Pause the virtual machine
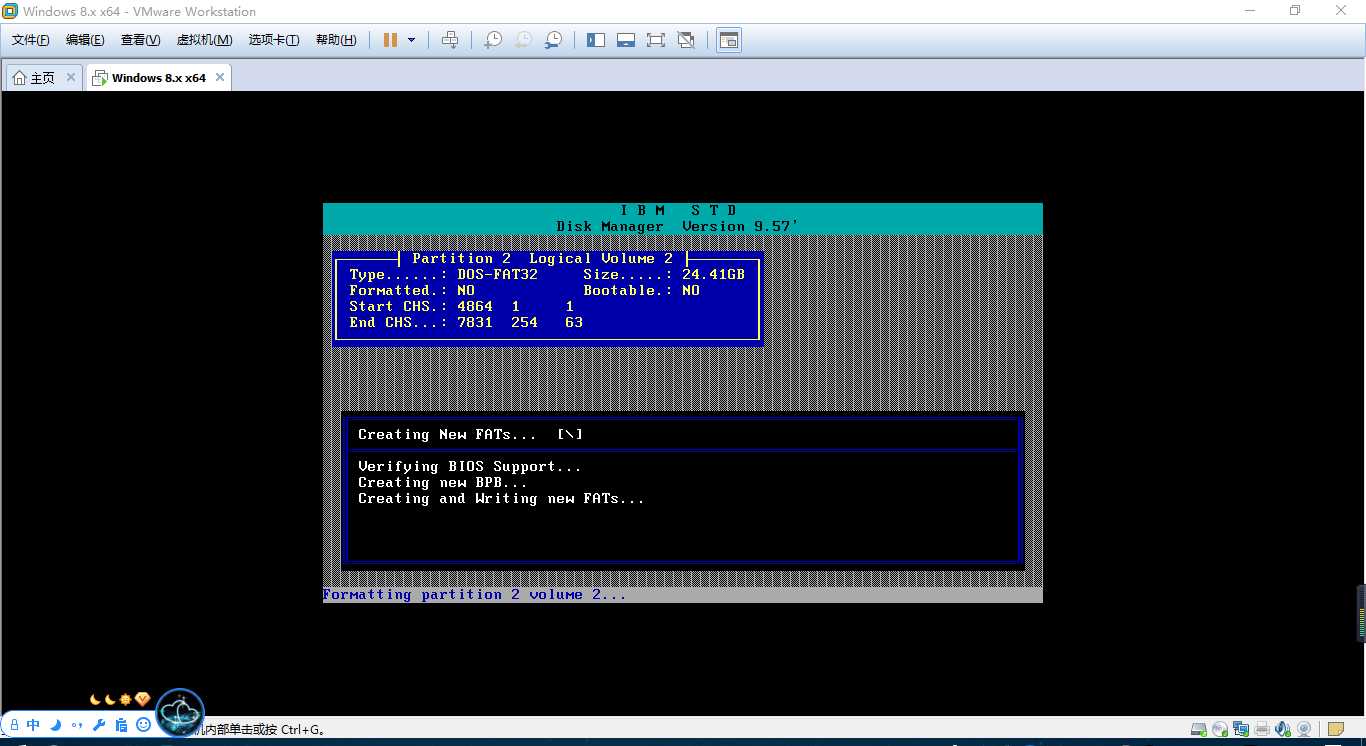This screenshot has width=1366, height=746. [x=390, y=40]
